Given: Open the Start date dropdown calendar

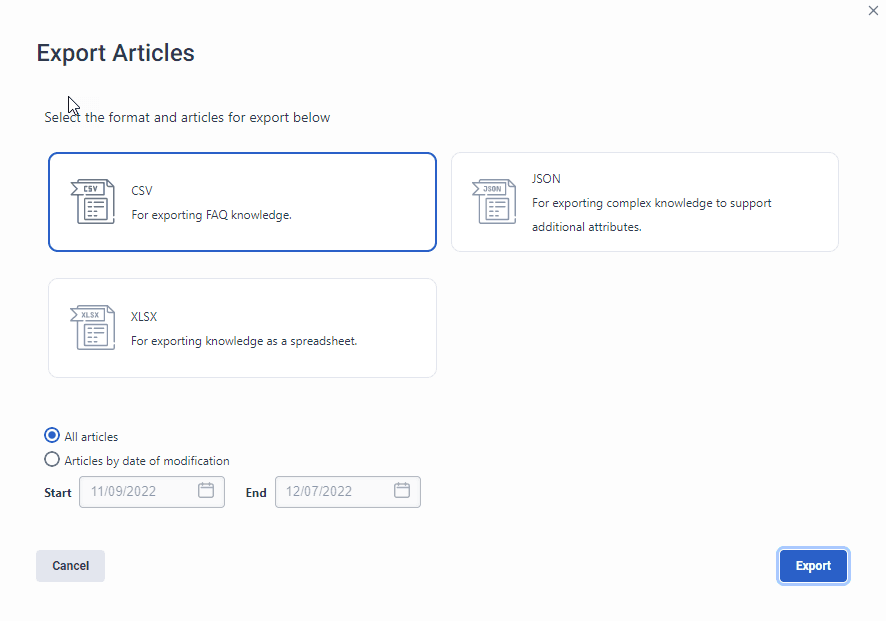Looking at the screenshot, I should pyautogui.click(x=206, y=491).
